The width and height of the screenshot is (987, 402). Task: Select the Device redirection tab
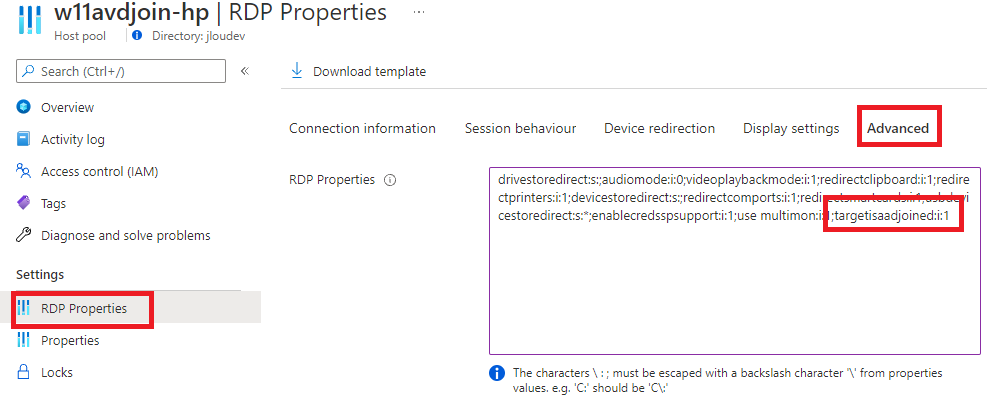(x=660, y=128)
